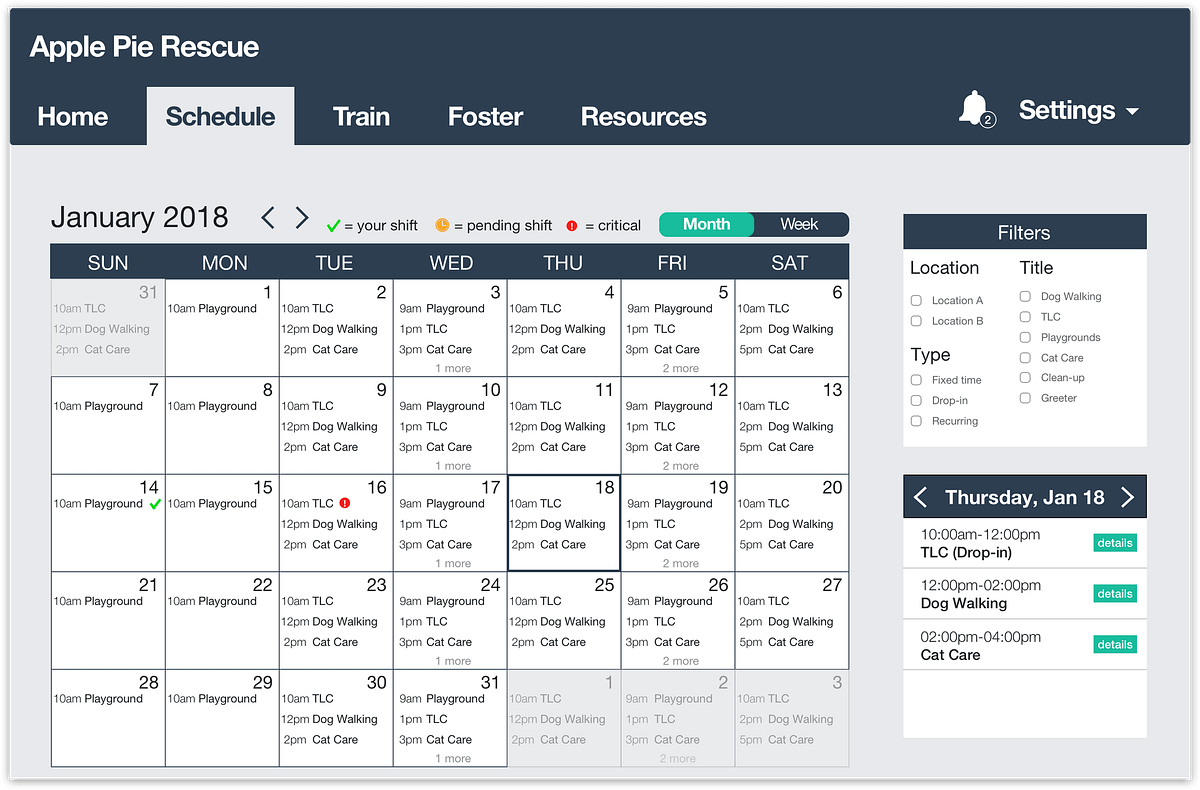This screenshot has width=1200, height=790.
Task: Select the January 25 calendar cell
Action: [x=563, y=620]
